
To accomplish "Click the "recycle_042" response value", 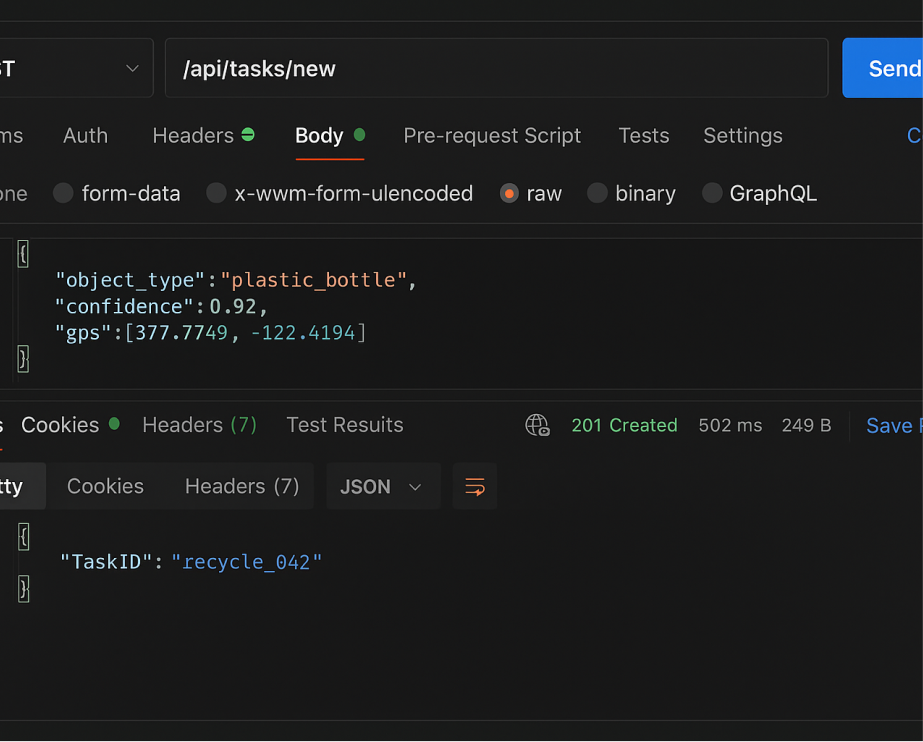I will tap(247, 562).
